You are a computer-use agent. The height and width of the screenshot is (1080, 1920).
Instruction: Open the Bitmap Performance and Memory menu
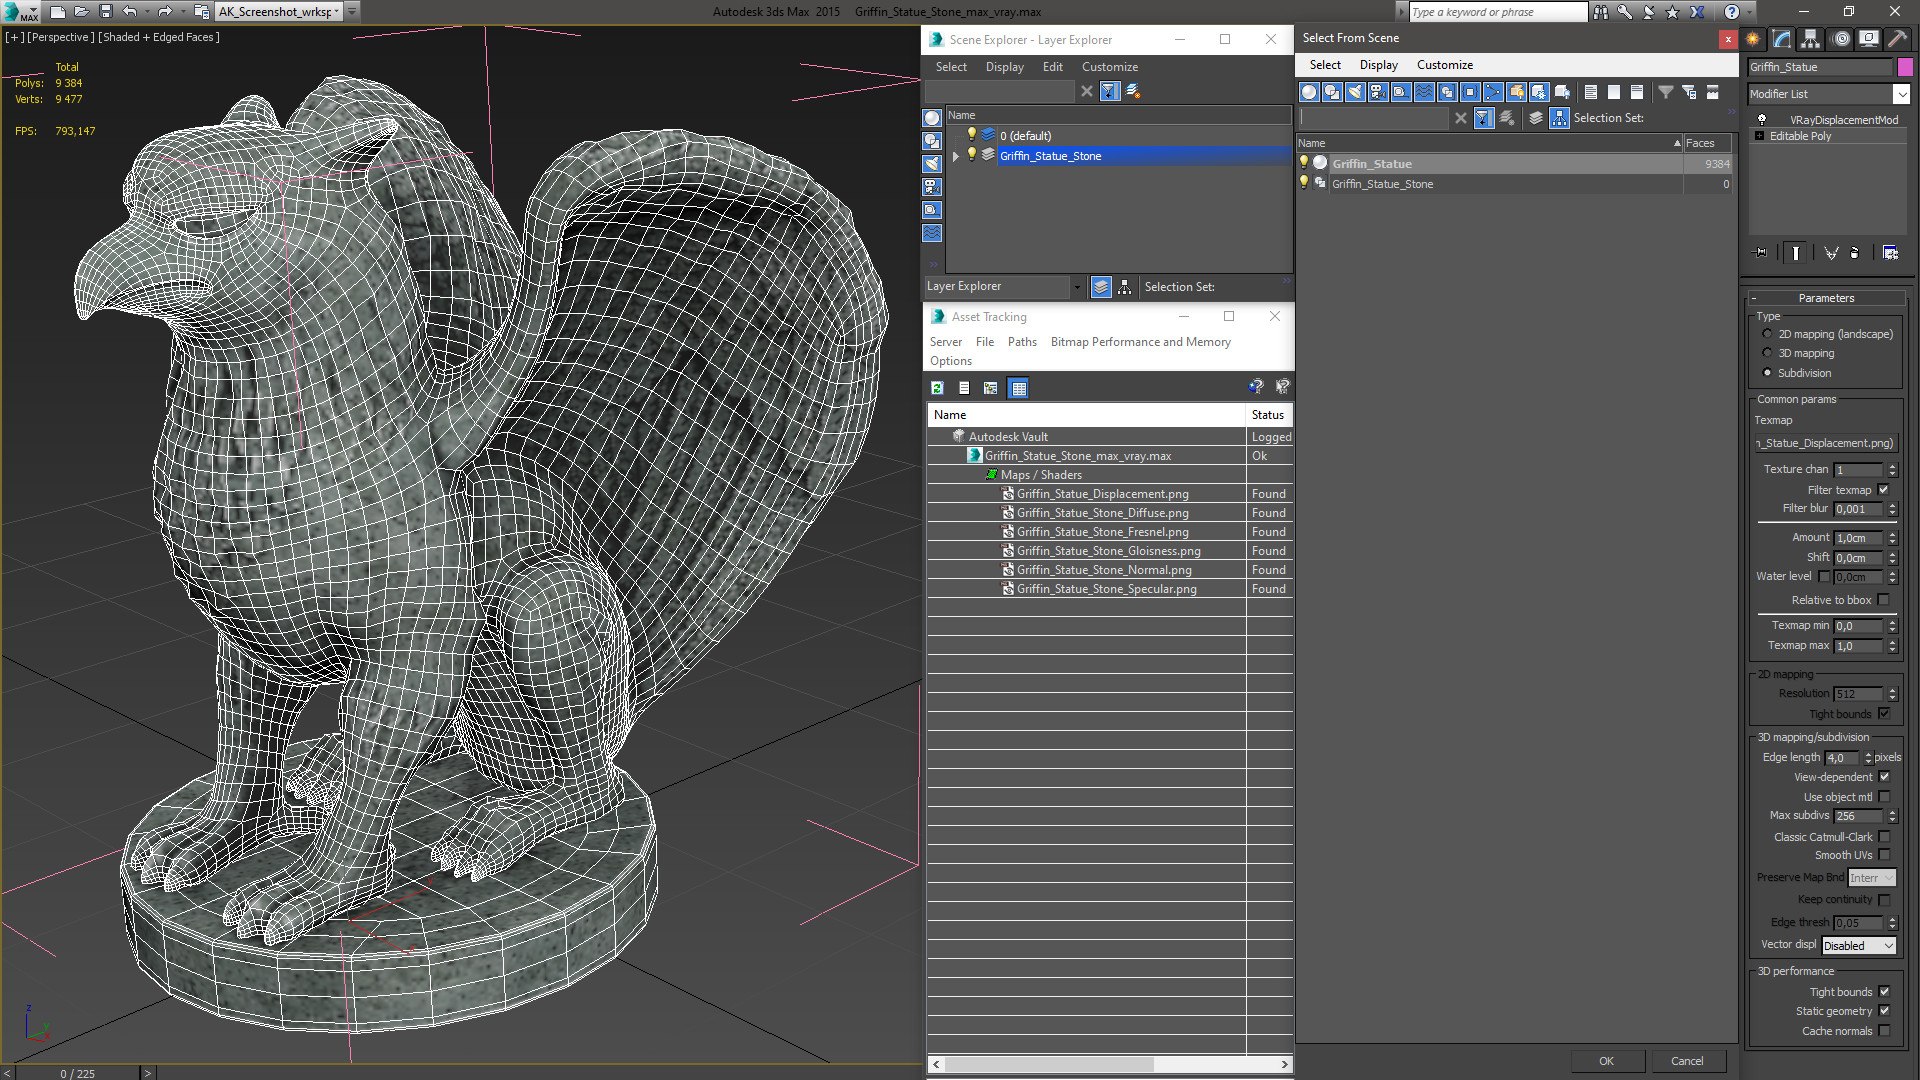[1140, 342]
